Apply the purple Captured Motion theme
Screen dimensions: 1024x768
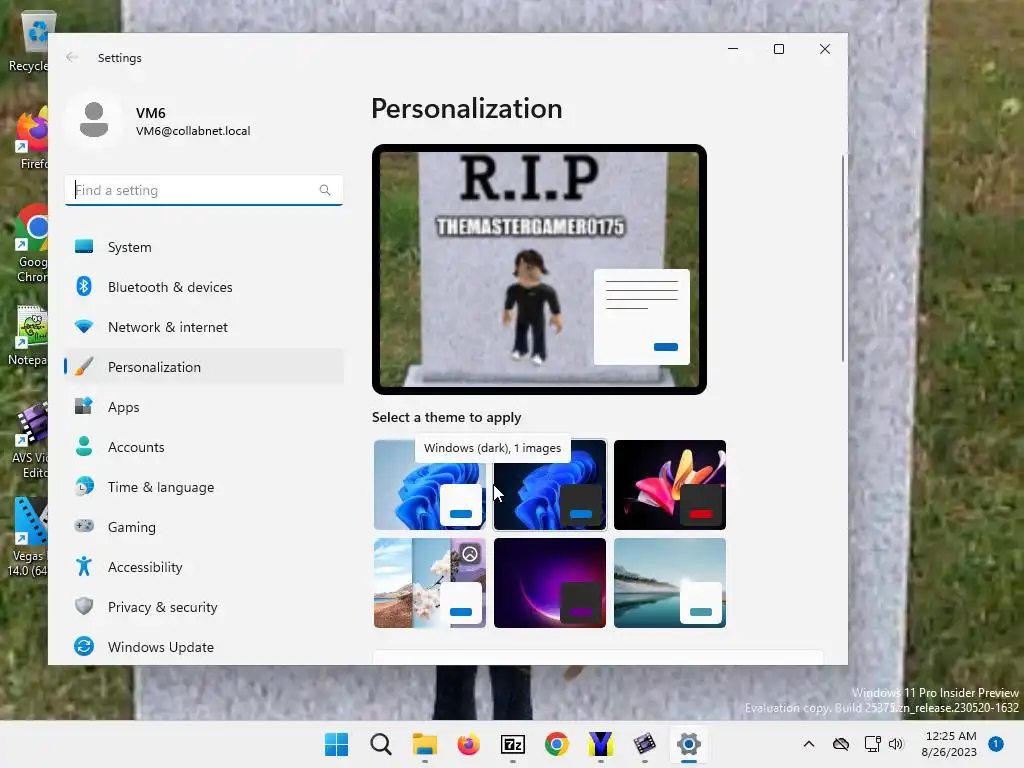coord(550,583)
